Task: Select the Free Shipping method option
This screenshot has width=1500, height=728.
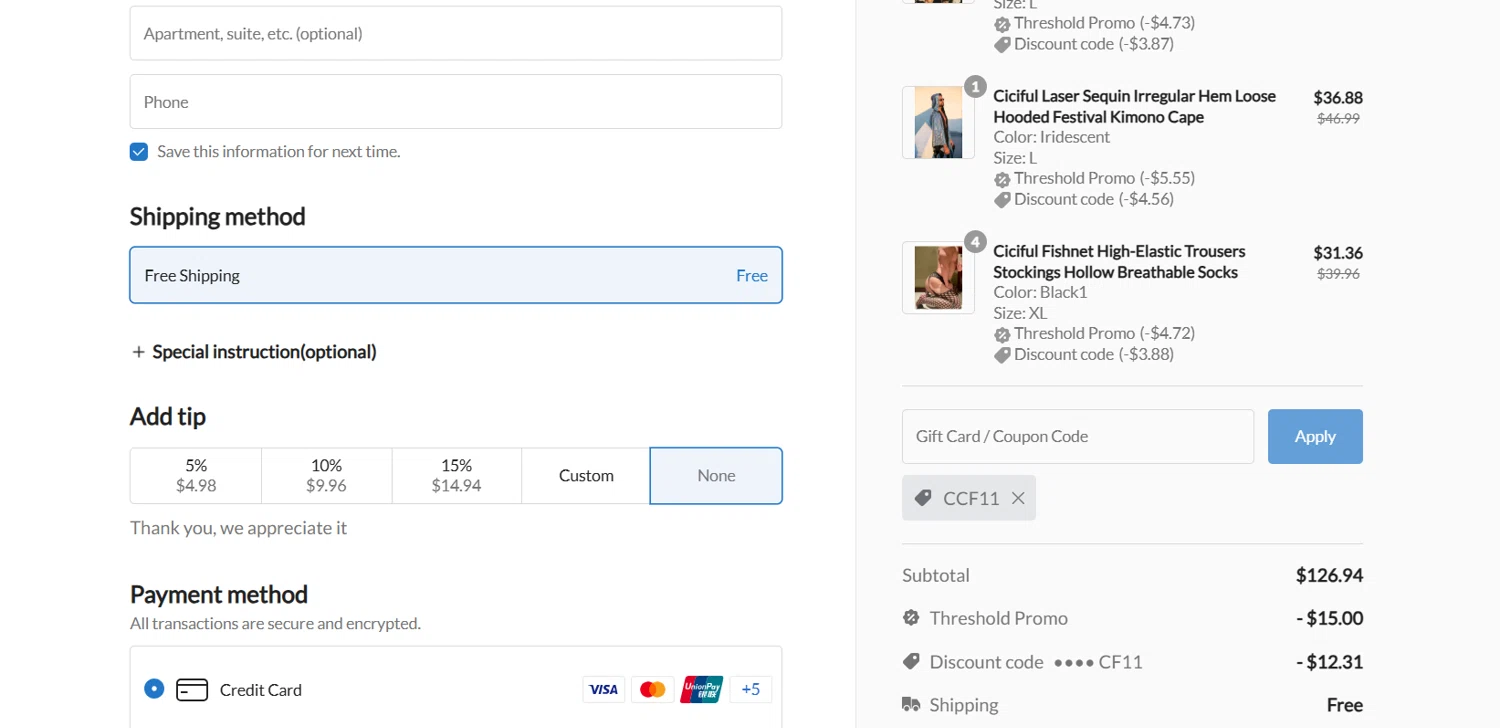Action: pos(456,275)
